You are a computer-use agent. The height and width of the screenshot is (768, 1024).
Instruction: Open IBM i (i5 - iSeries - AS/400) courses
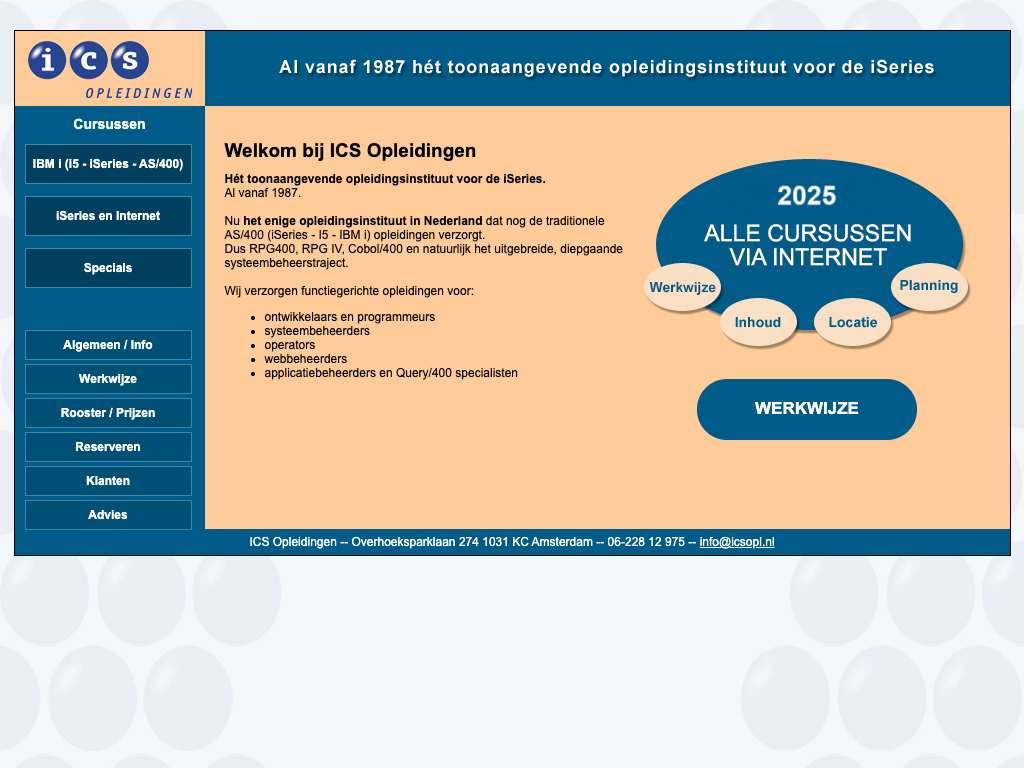point(108,164)
